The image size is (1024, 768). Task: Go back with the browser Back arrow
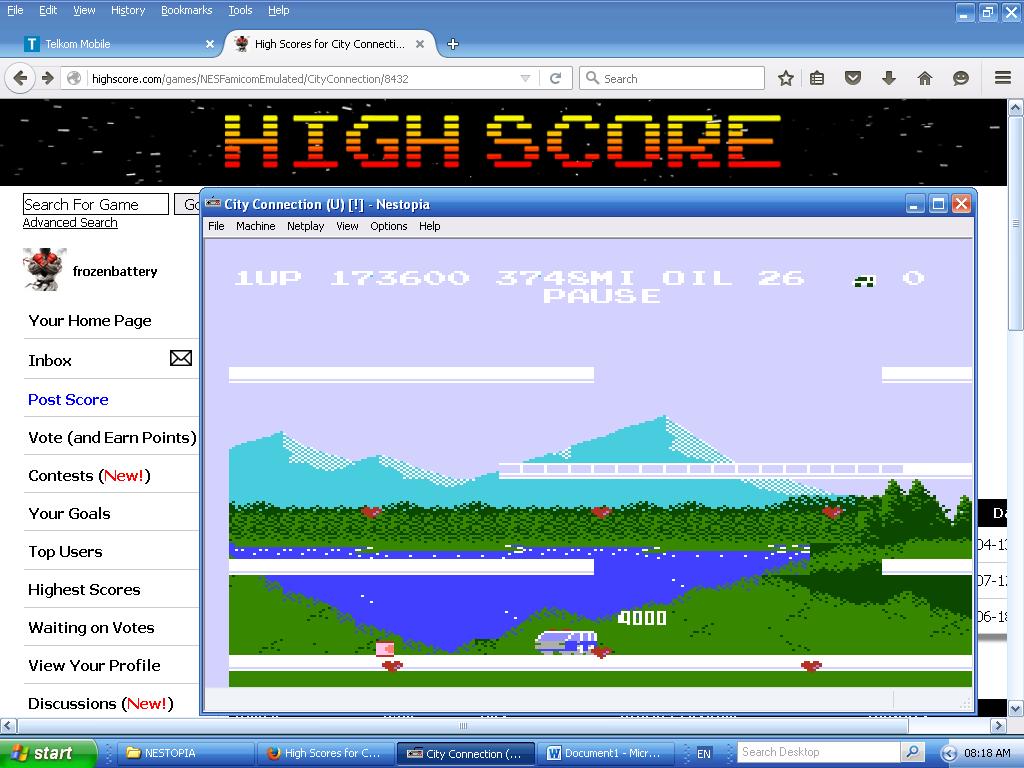pyautogui.click(x=20, y=78)
